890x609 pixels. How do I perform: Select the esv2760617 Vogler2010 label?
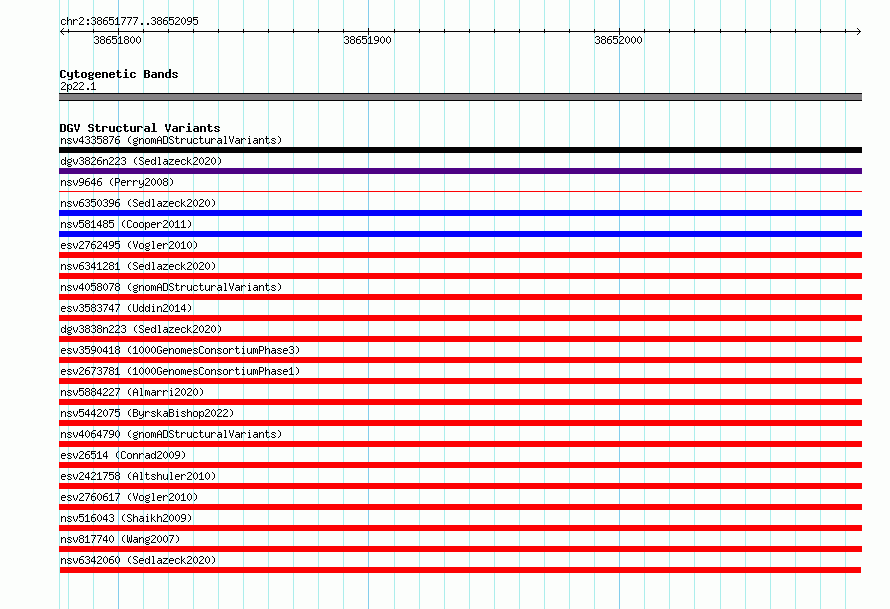click(x=129, y=497)
